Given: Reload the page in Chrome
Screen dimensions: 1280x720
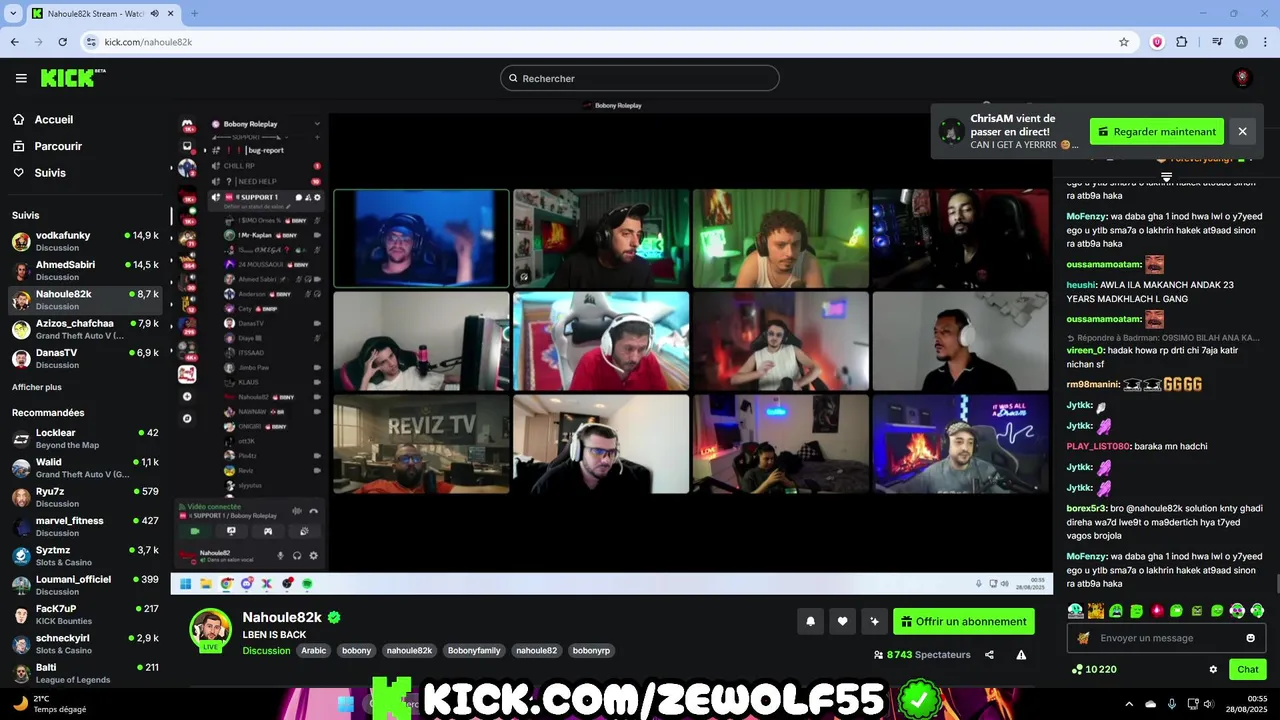Looking at the screenshot, I should pos(62,42).
